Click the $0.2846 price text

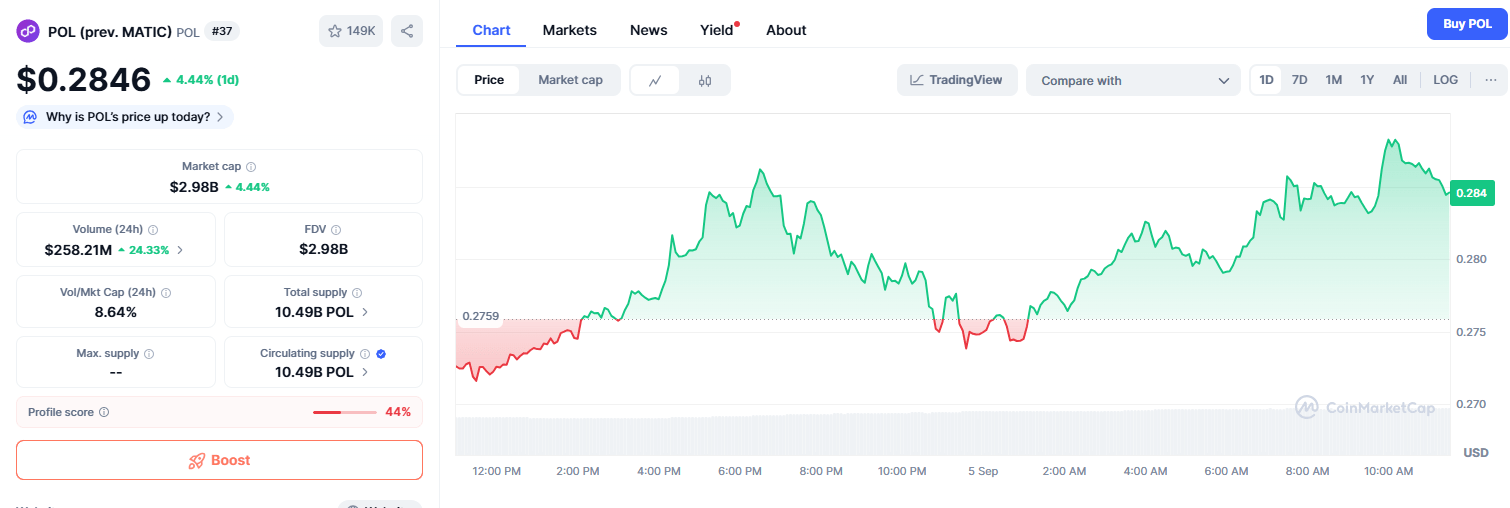click(84, 79)
